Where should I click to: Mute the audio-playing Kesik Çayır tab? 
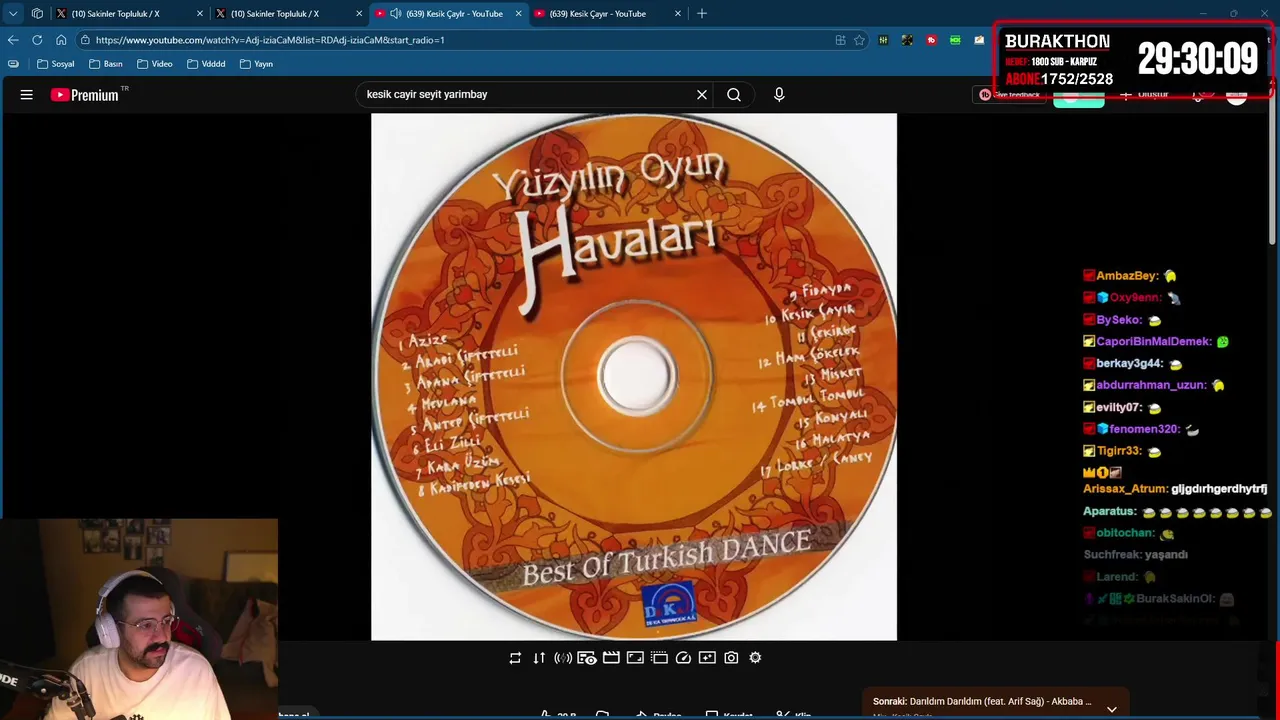point(396,14)
